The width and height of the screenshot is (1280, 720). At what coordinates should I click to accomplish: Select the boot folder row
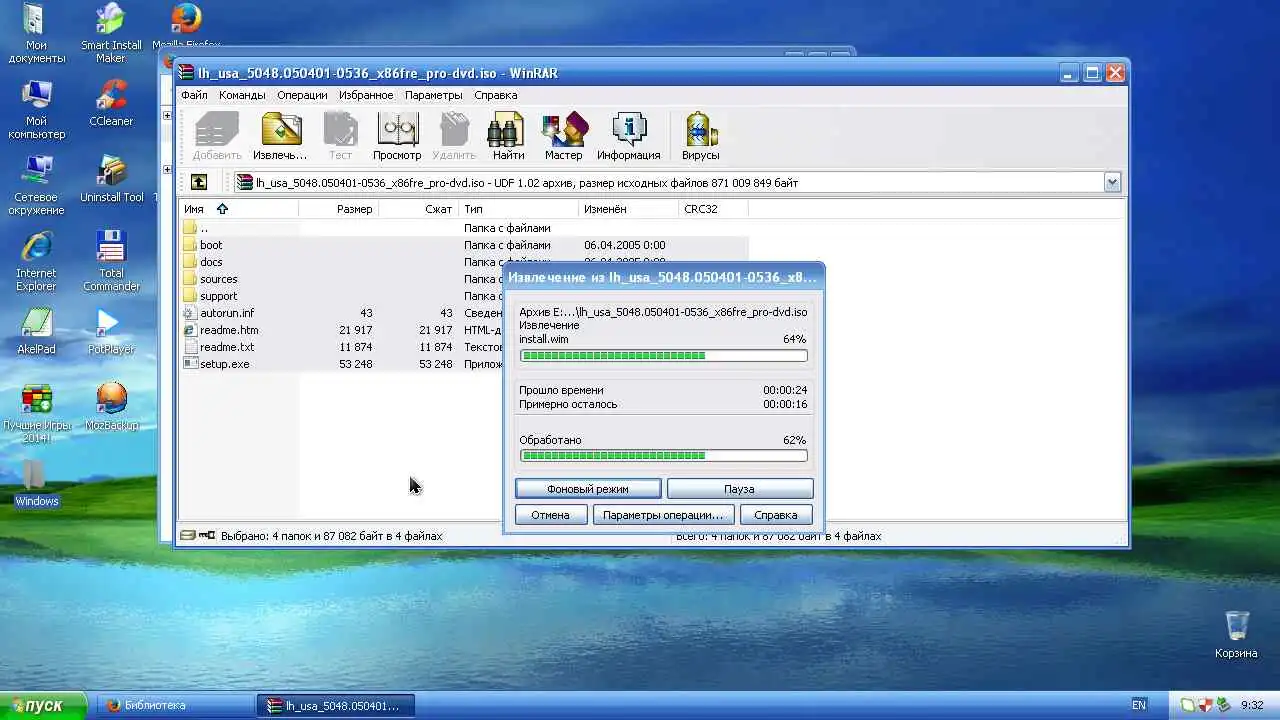click(464, 245)
